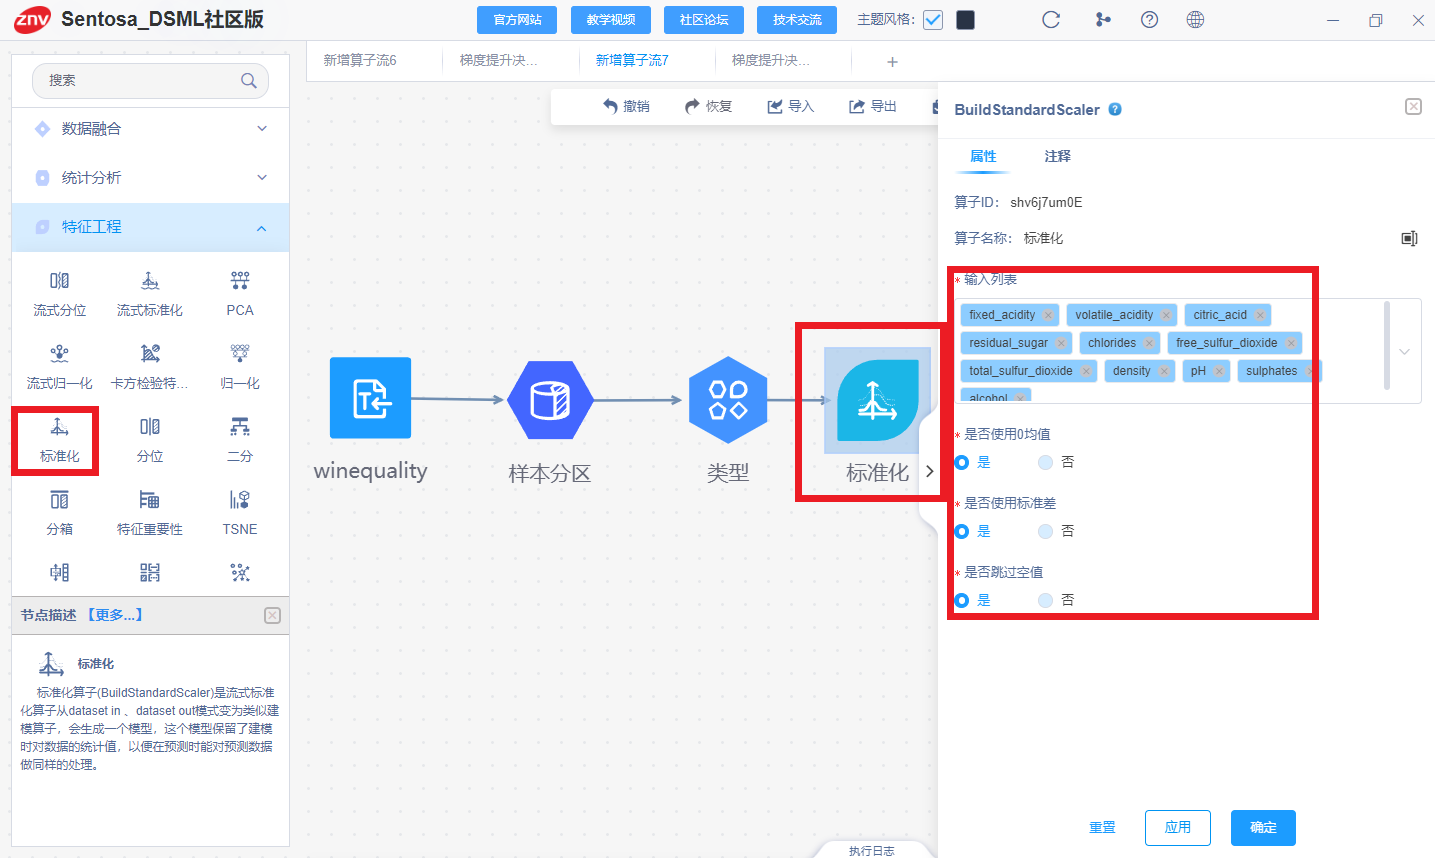Select the 二分 operator icon
The width and height of the screenshot is (1435, 858).
240,427
